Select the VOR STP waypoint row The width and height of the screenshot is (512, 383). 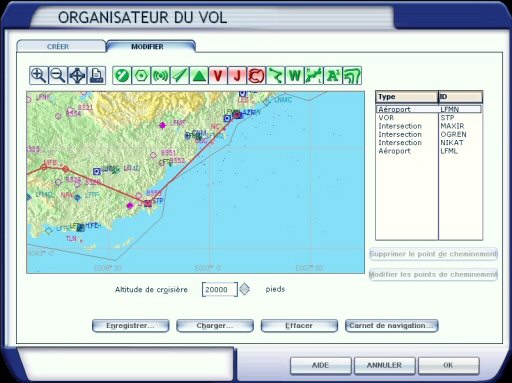click(x=429, y=118)
